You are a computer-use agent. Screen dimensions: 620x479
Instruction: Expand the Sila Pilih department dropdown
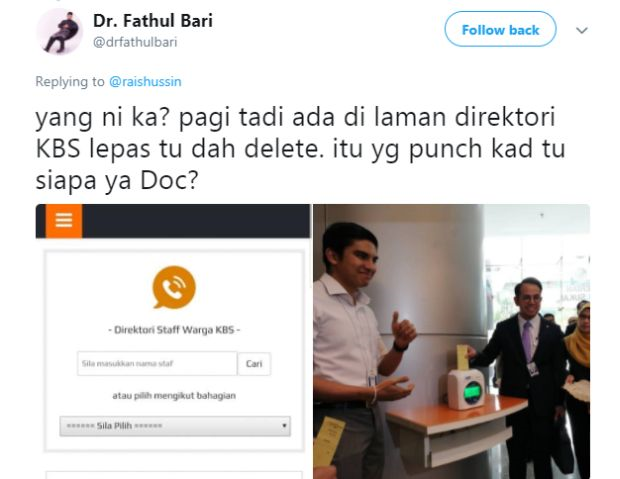[x=175, y=426]
